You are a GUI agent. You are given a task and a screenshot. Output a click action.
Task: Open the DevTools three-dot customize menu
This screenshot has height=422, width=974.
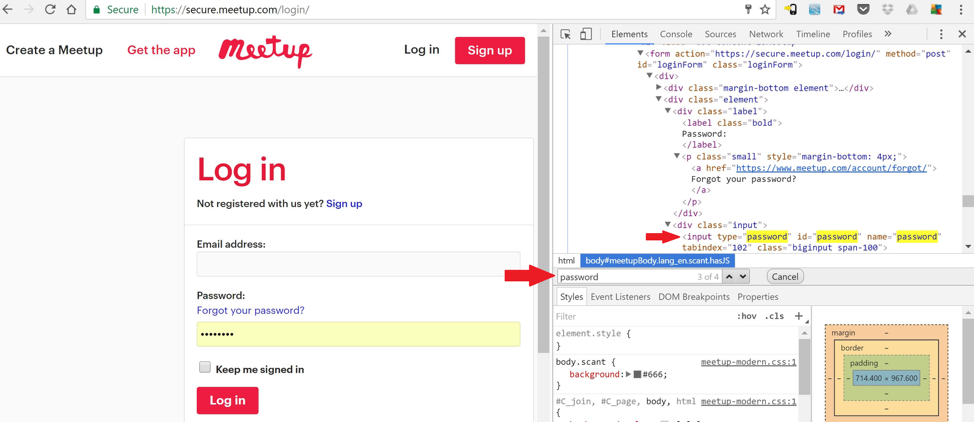[942, 34]
